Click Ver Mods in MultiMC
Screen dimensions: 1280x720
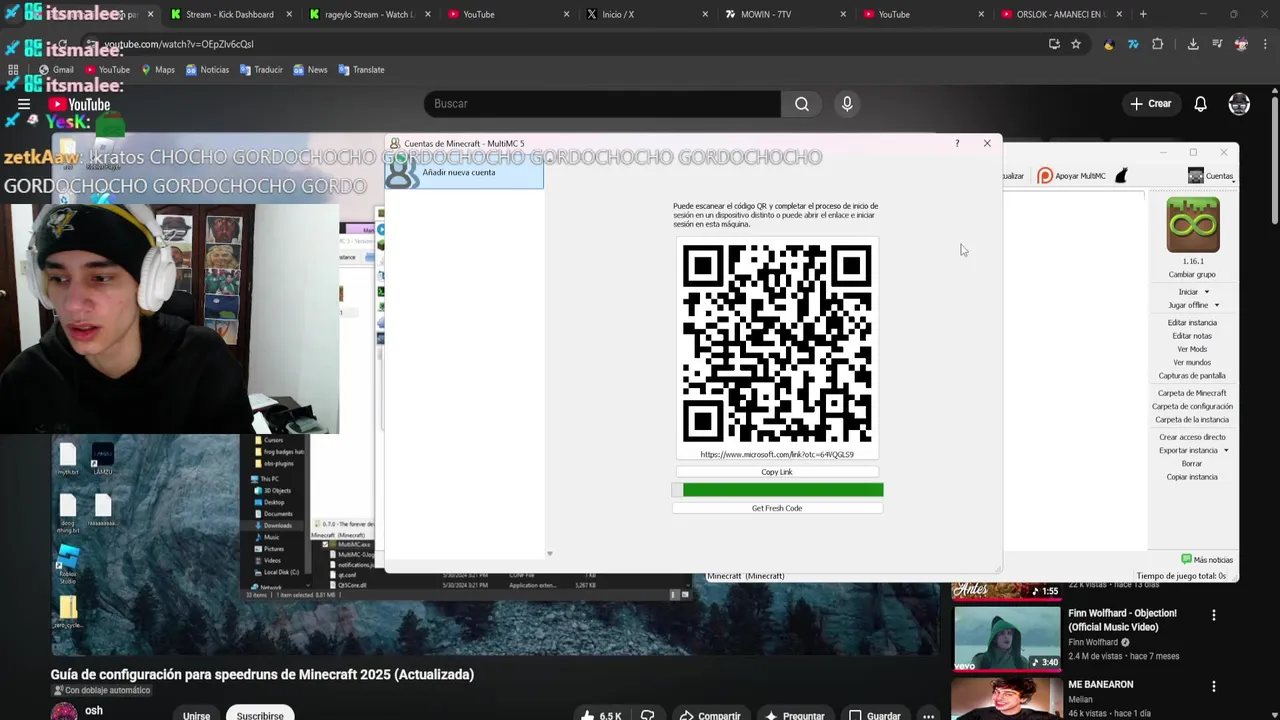coord(1192,349)
